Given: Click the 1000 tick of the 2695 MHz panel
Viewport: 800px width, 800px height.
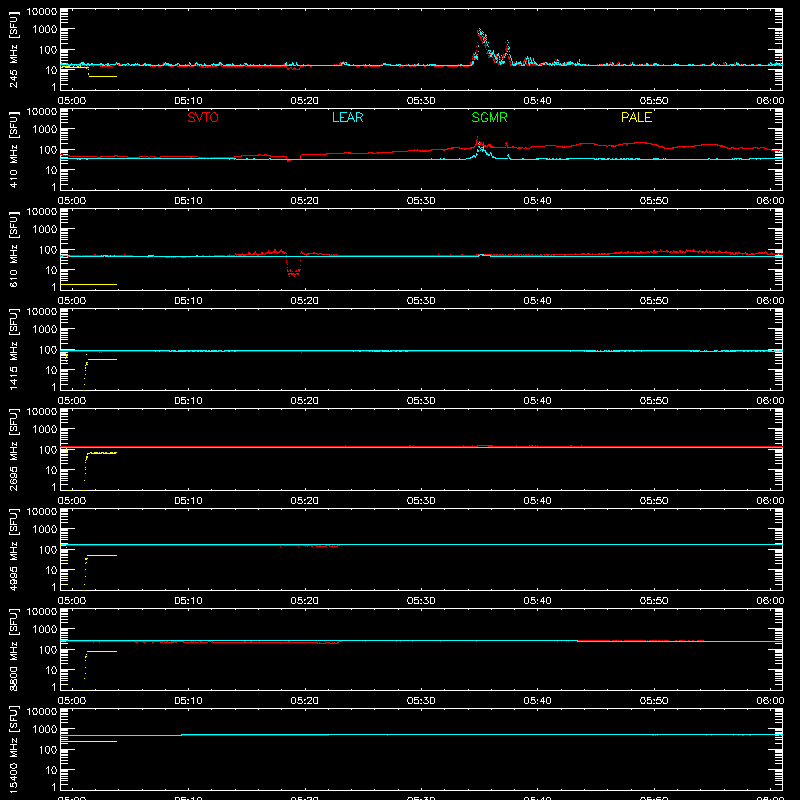Looking at the screenshot, I should pos(45,430).
